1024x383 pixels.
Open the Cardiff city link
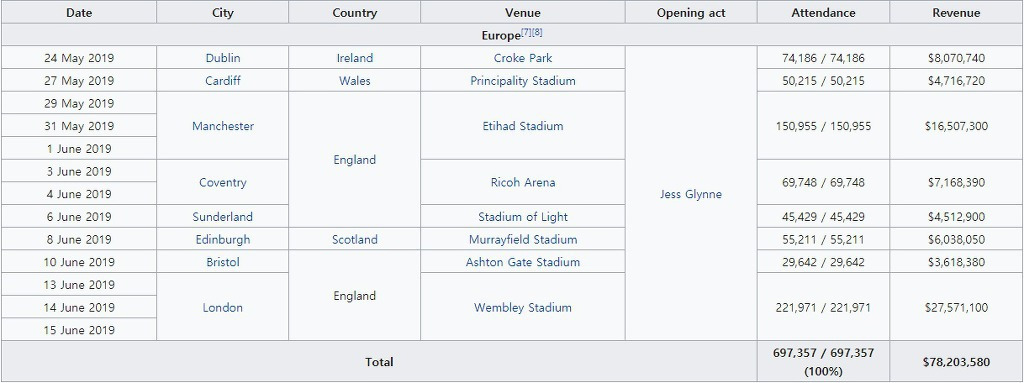point(223,81)
